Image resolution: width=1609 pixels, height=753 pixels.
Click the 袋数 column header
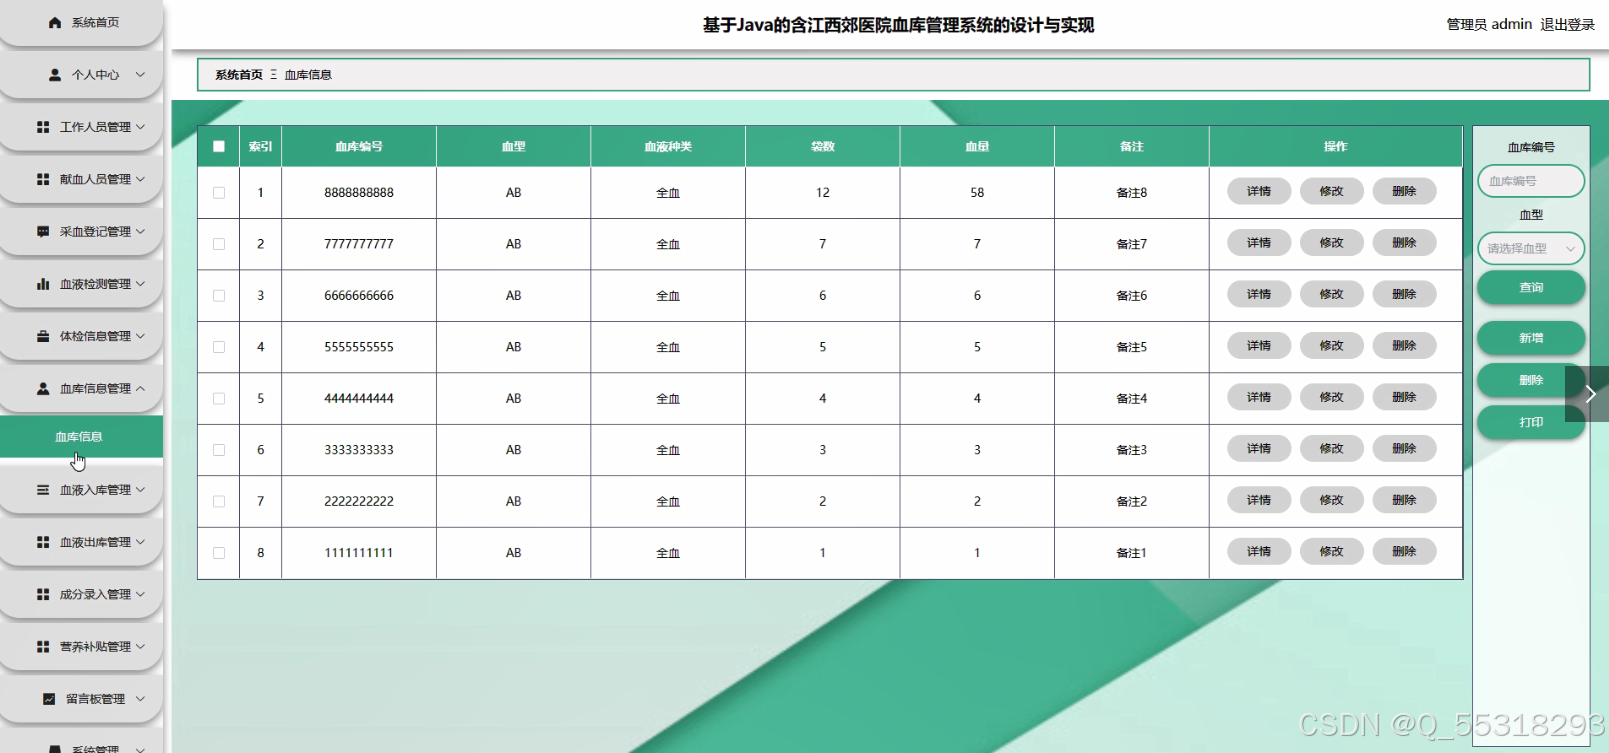823,146
